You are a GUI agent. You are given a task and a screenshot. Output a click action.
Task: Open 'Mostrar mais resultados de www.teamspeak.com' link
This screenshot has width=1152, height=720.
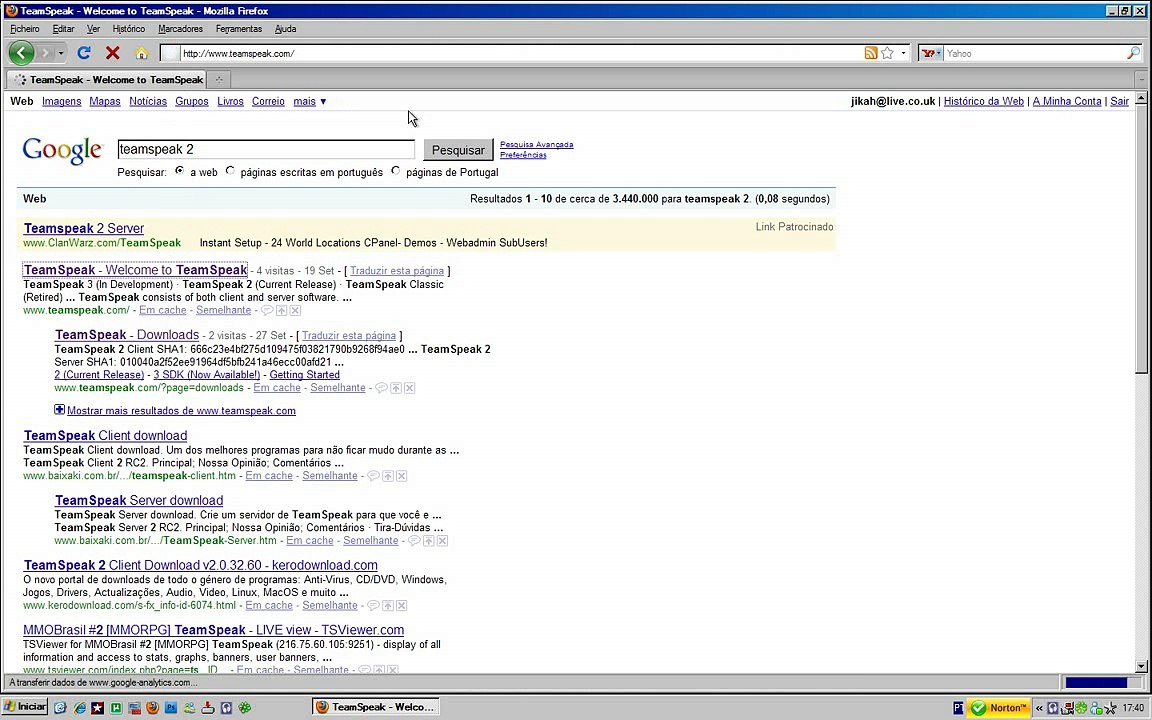pyautogui.click(x=181, y=411)
